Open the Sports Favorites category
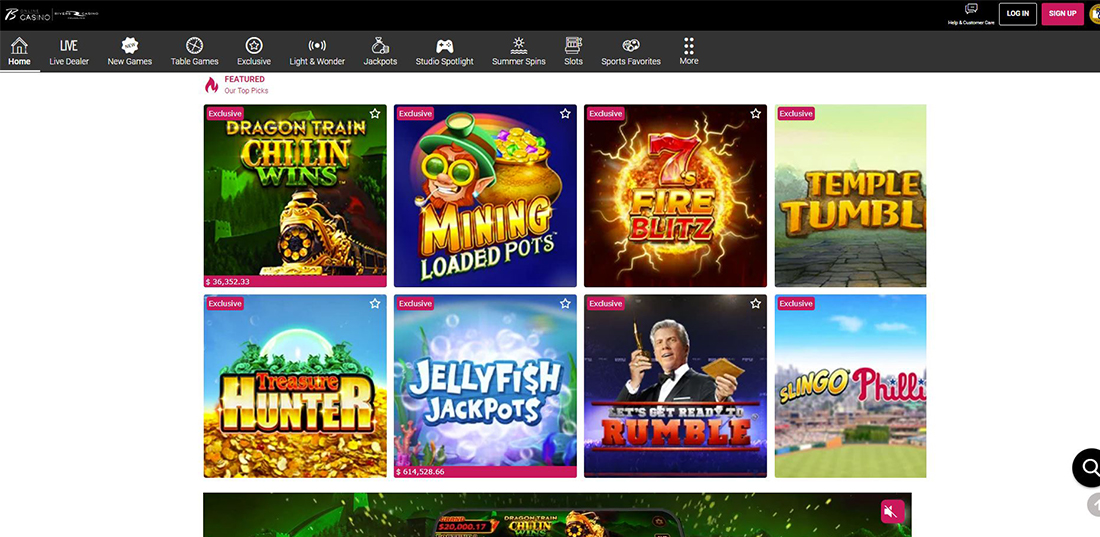Viewport: 1100px width, 537px height. pos(631,52)
